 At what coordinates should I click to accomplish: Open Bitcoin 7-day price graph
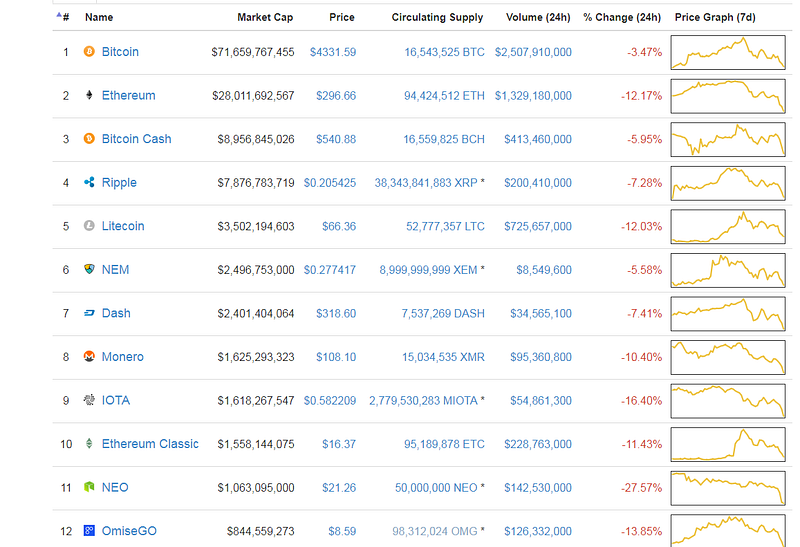(728, 52)
